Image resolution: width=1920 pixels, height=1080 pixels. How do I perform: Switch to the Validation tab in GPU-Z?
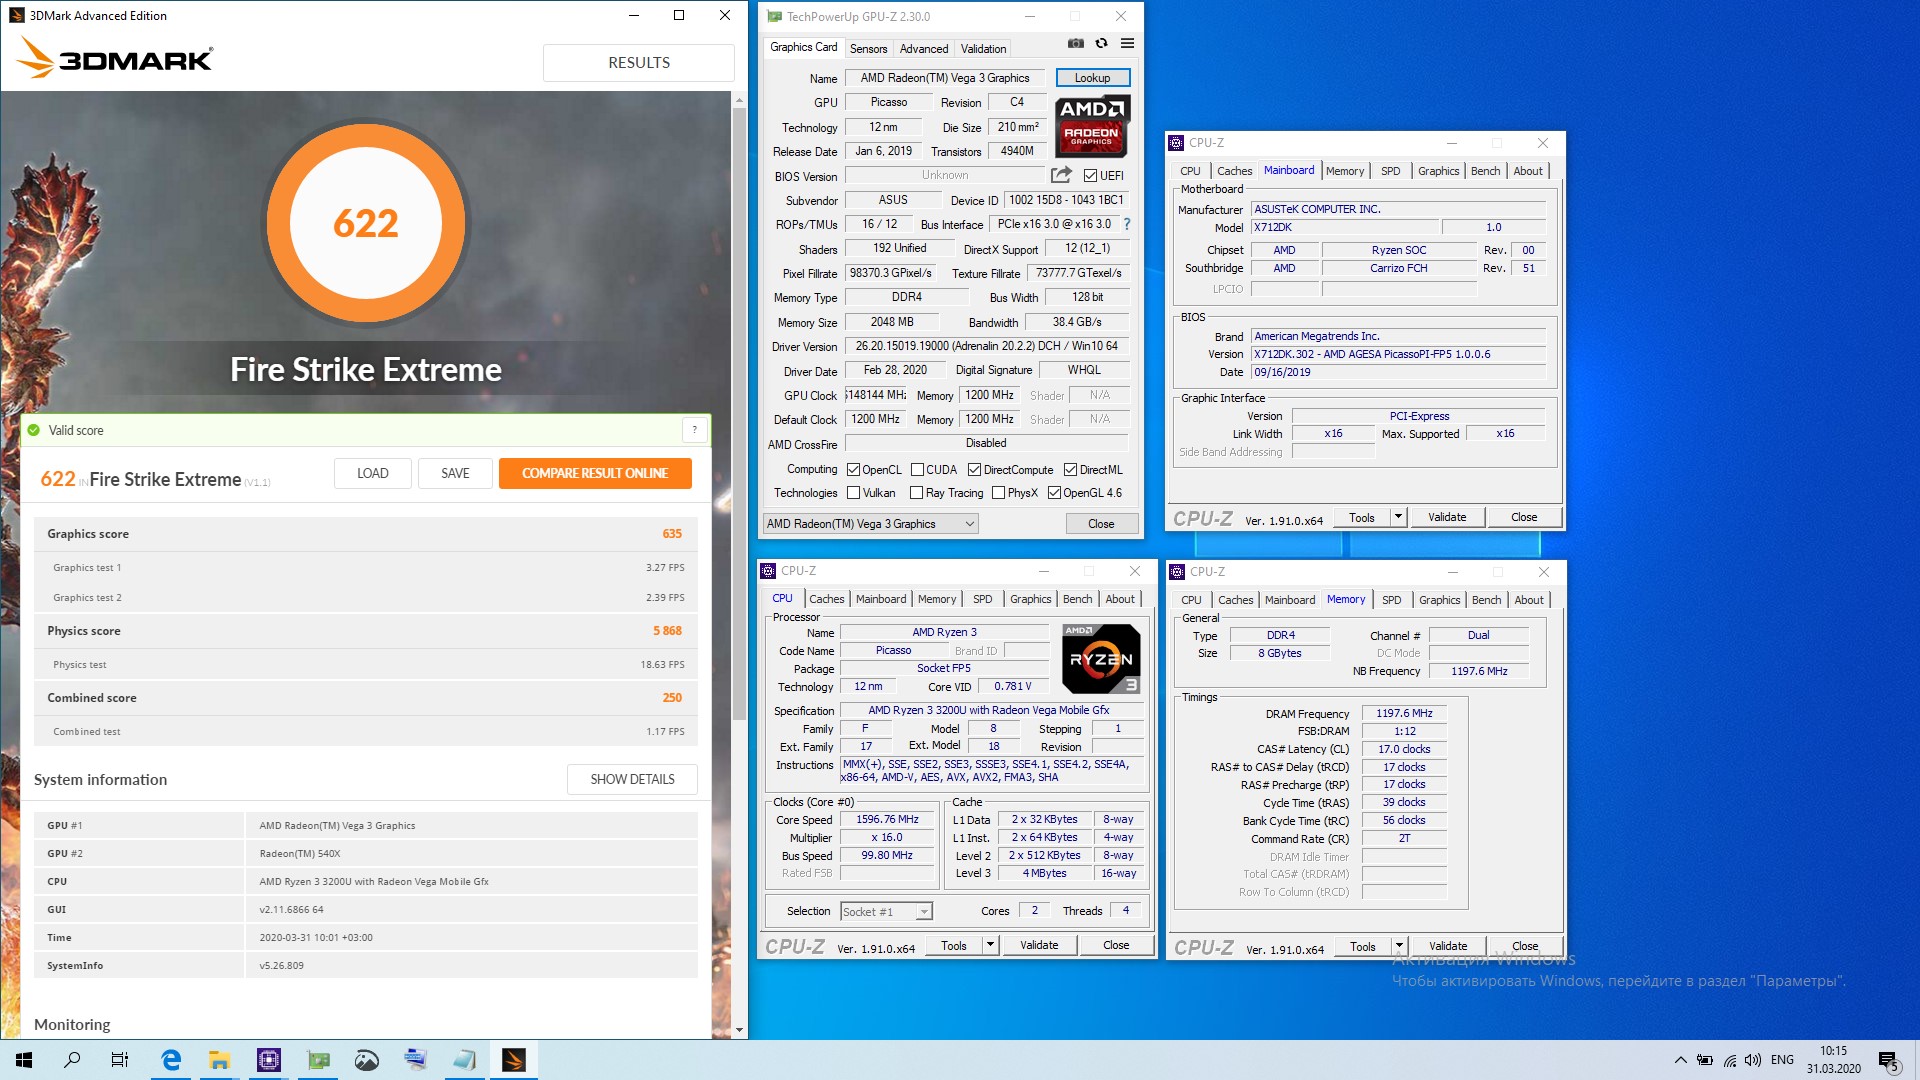coord(983,48)
